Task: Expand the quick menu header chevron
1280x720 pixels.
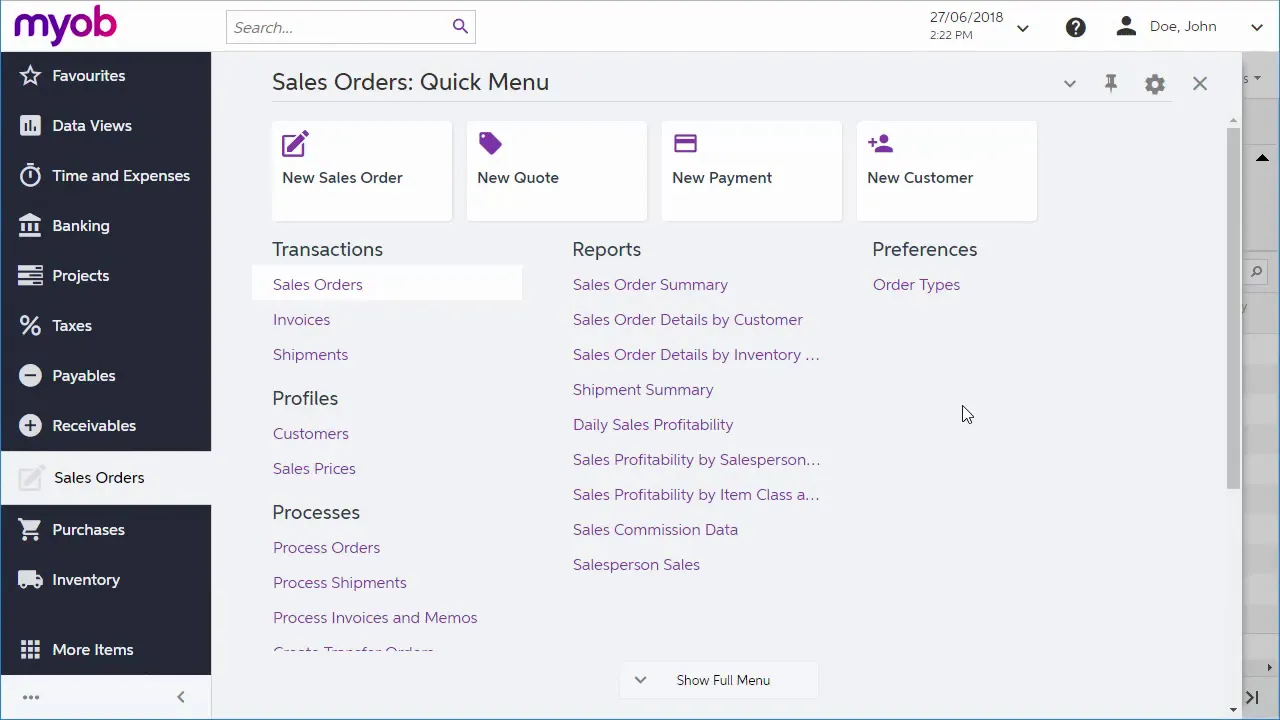Action: pyautogui.click(x=1070, y=84)
